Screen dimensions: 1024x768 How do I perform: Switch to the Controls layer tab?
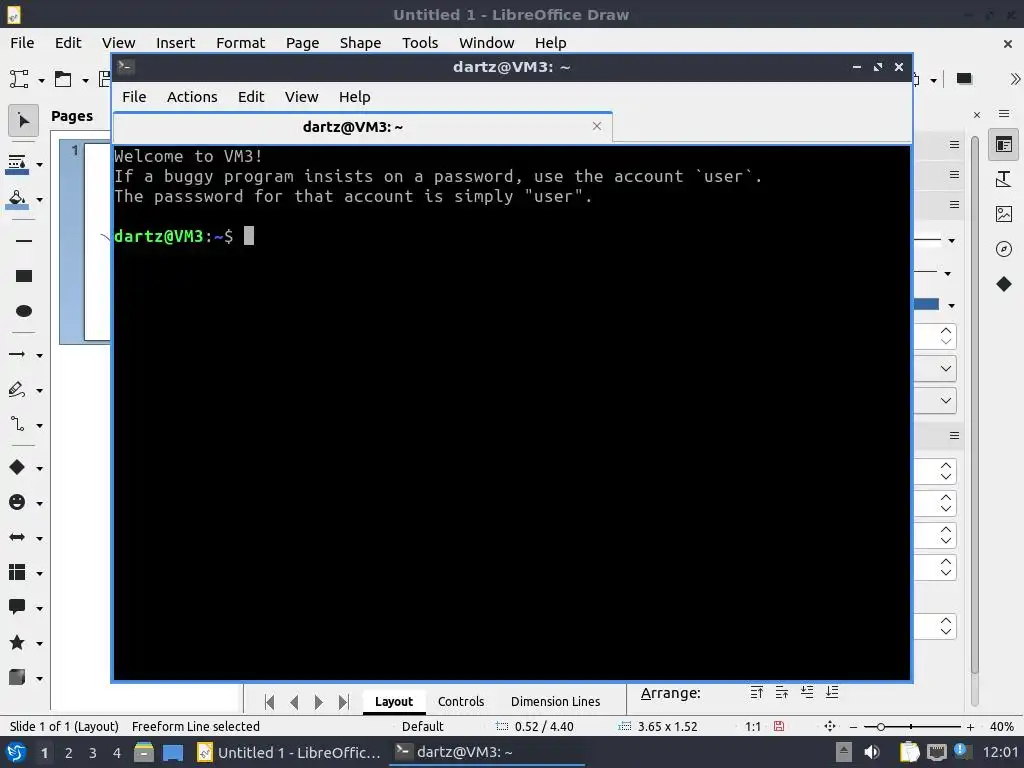461,701
